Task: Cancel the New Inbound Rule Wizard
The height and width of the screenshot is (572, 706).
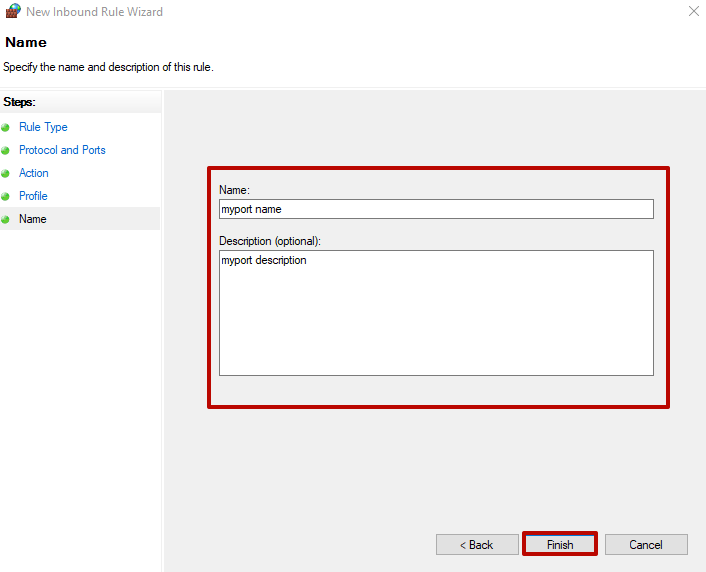Action: pyautogui.click(x=646, y=544)
